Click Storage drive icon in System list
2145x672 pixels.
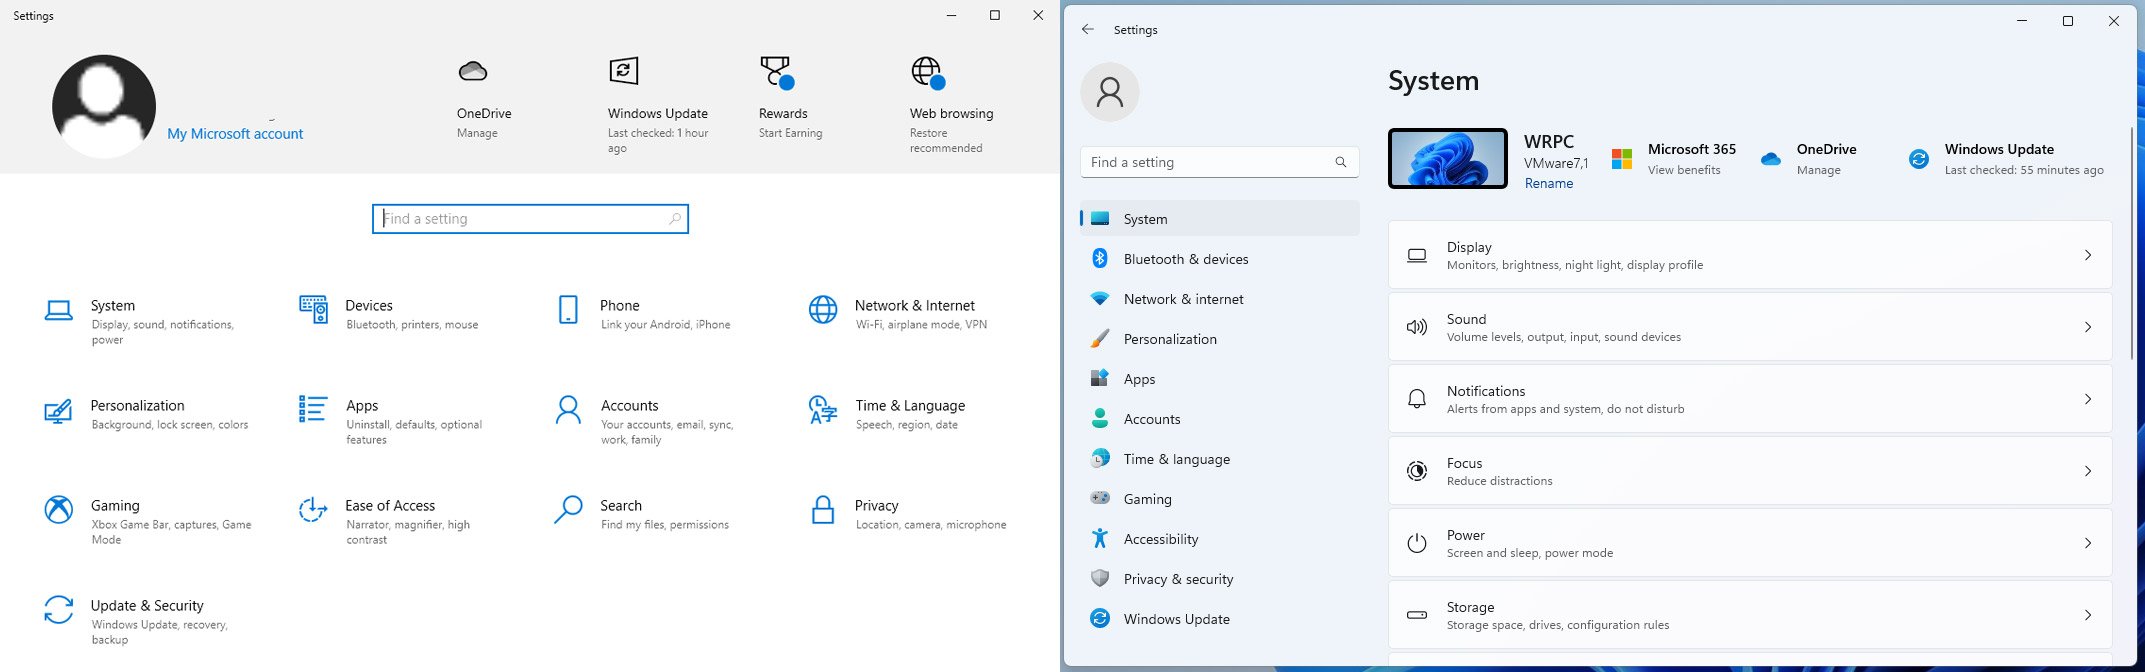tap(1417, 615)
